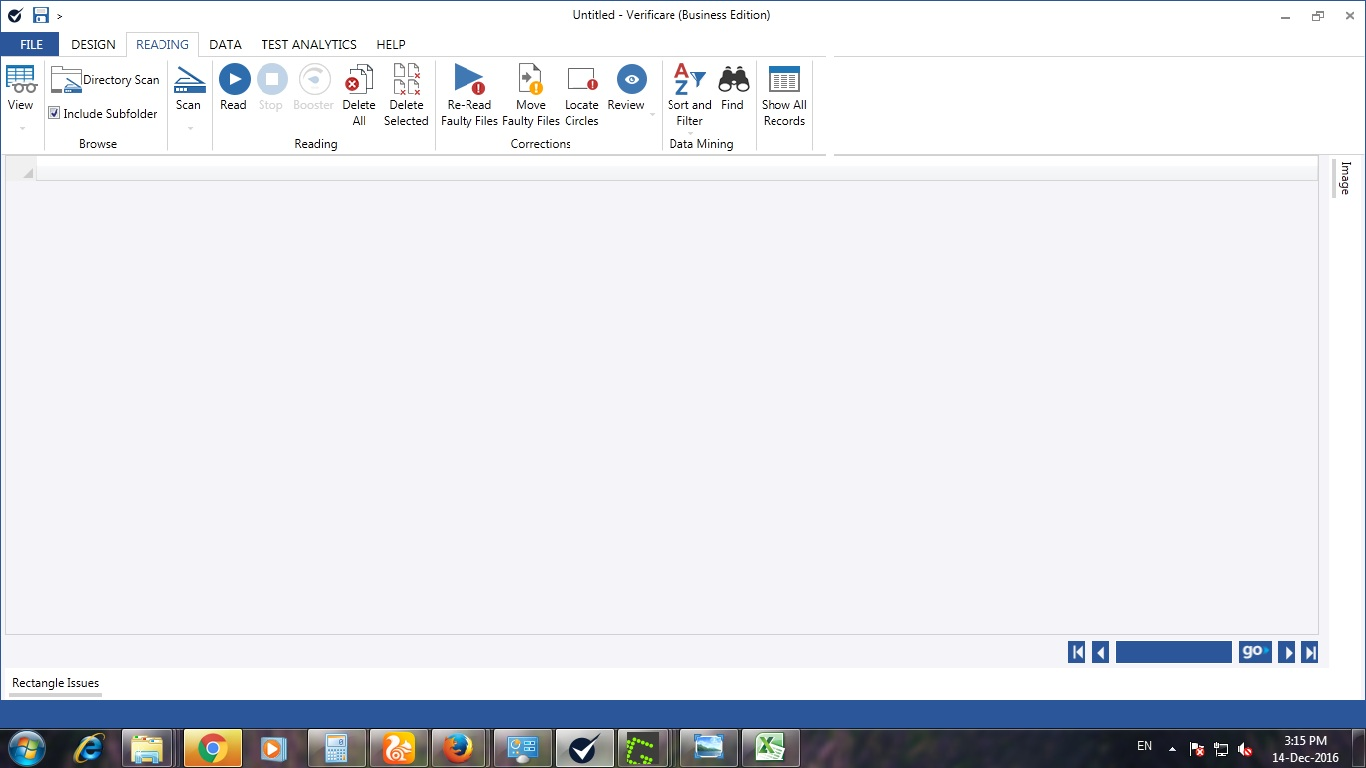The height and width of the screenshot is (768, 1366).
Task: Jump to the last record page
Action: click(1310, 652)
